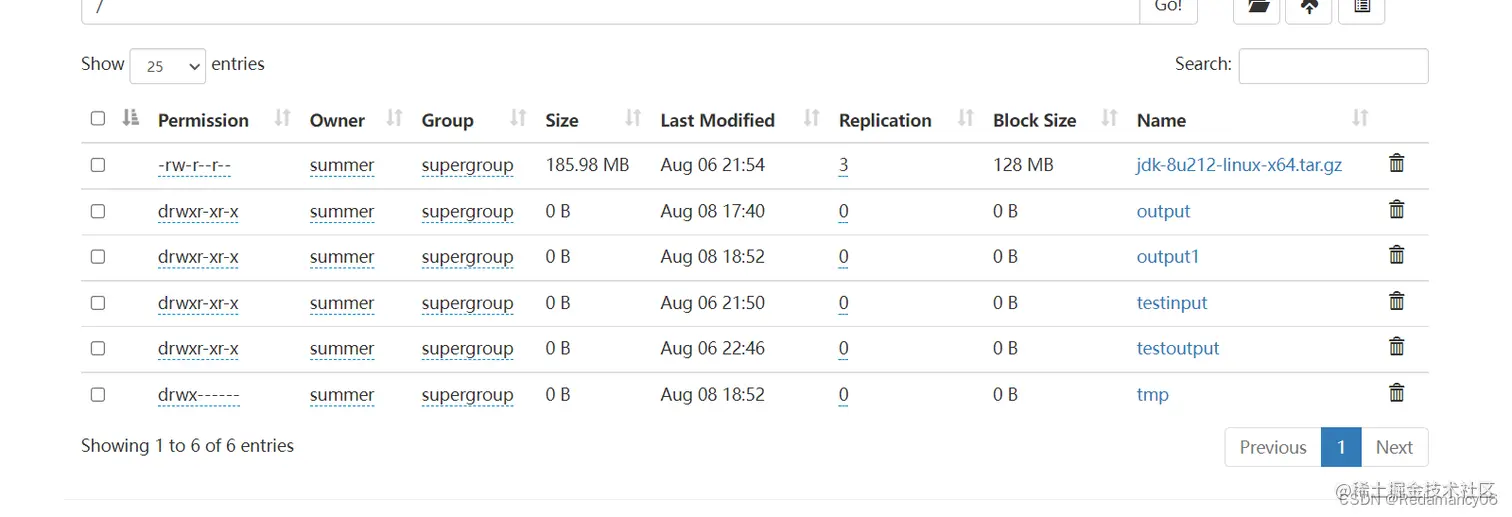The width and height of the screenshot is (1512, 517).
Task: Click the upload files icon button
Action: 1309,8
